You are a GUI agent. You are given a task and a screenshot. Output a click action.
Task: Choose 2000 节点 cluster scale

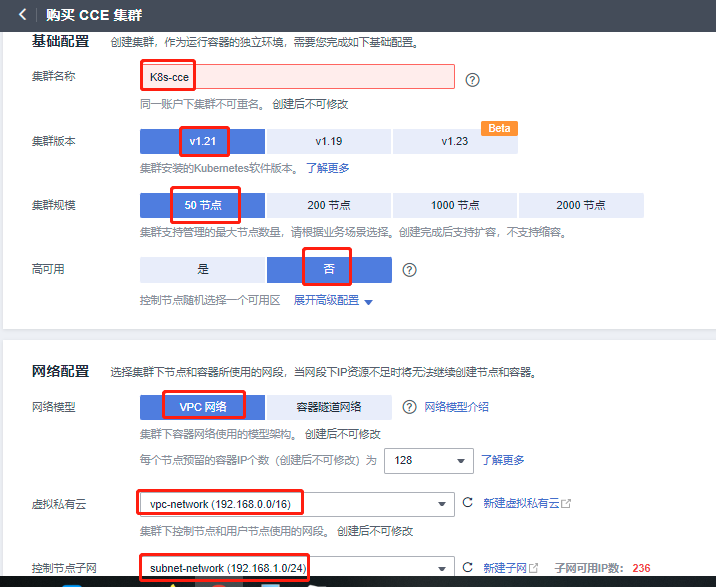point(581,205)
